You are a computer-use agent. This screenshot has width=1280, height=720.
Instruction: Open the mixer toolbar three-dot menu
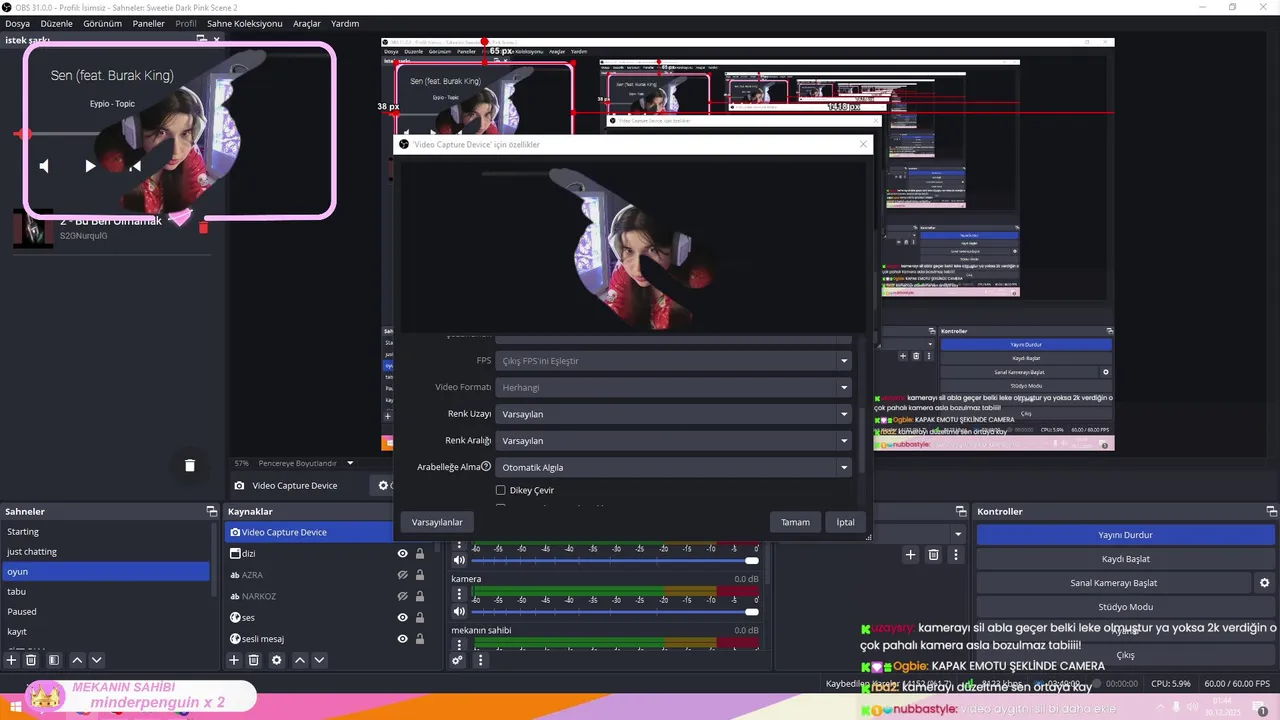point(480,660)
